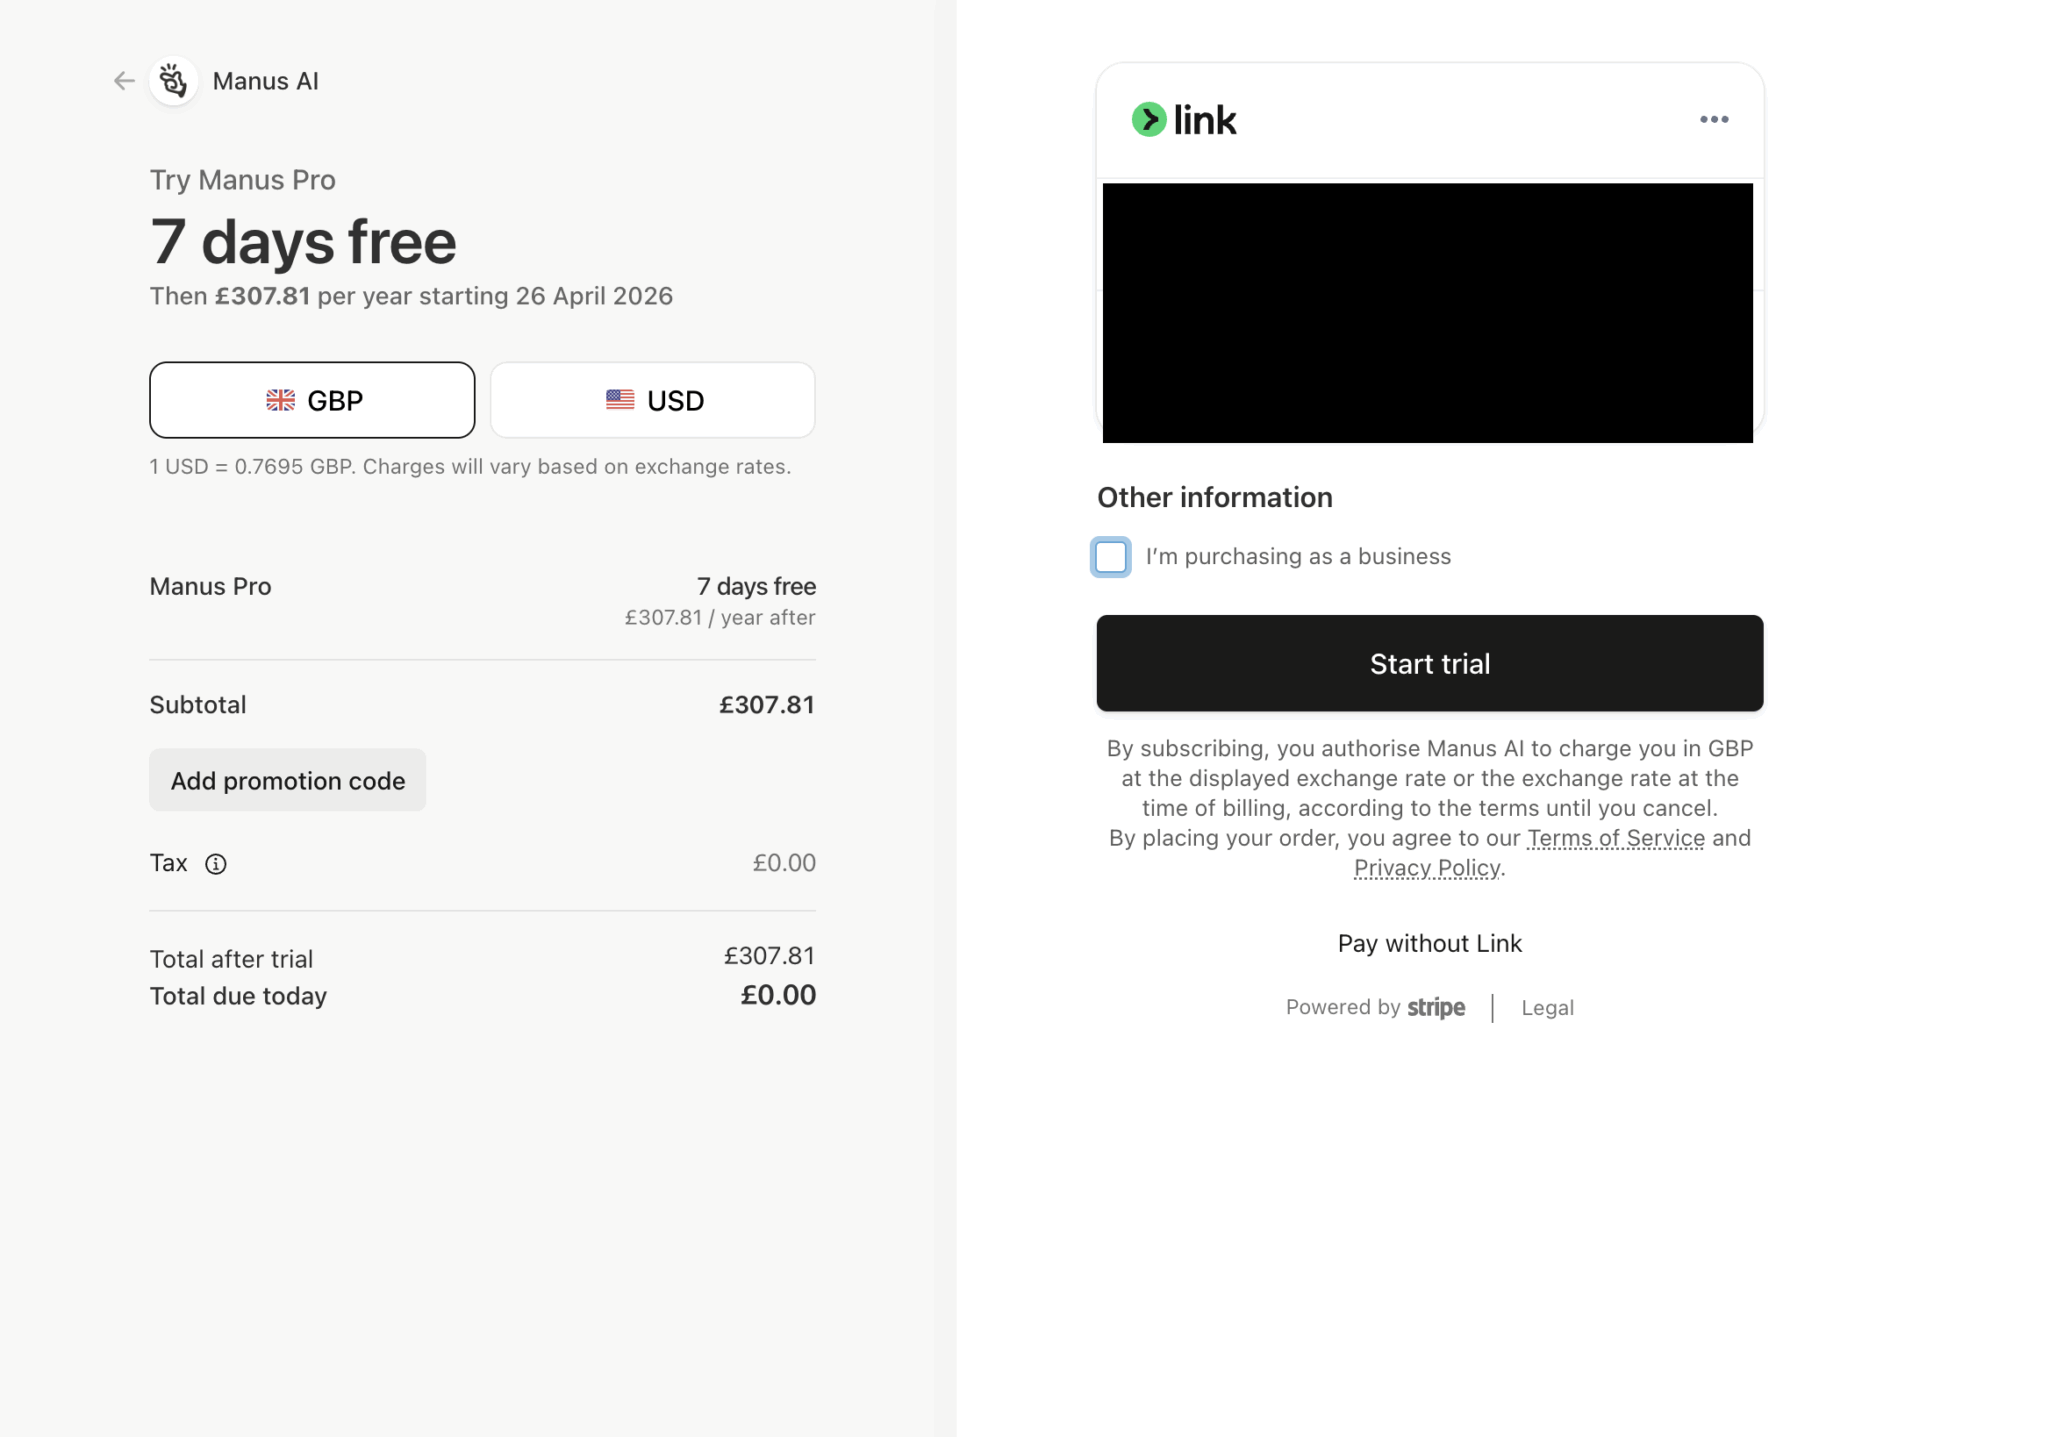This screenshot has width=2048, height=1437.
Task: Click the UK flag icon
Action: pyautogui.click(x=281, y=401)
